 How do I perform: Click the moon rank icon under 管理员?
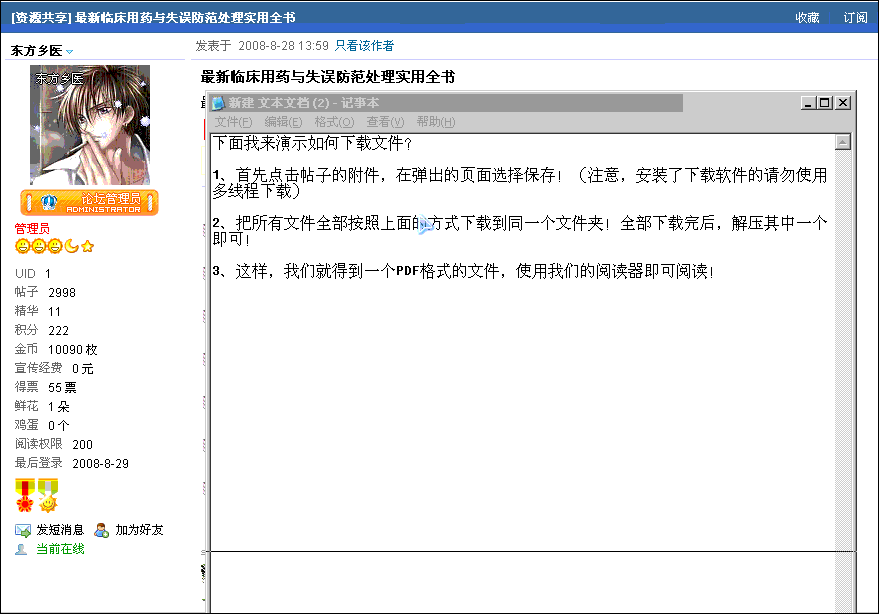[x=71, y=246]
